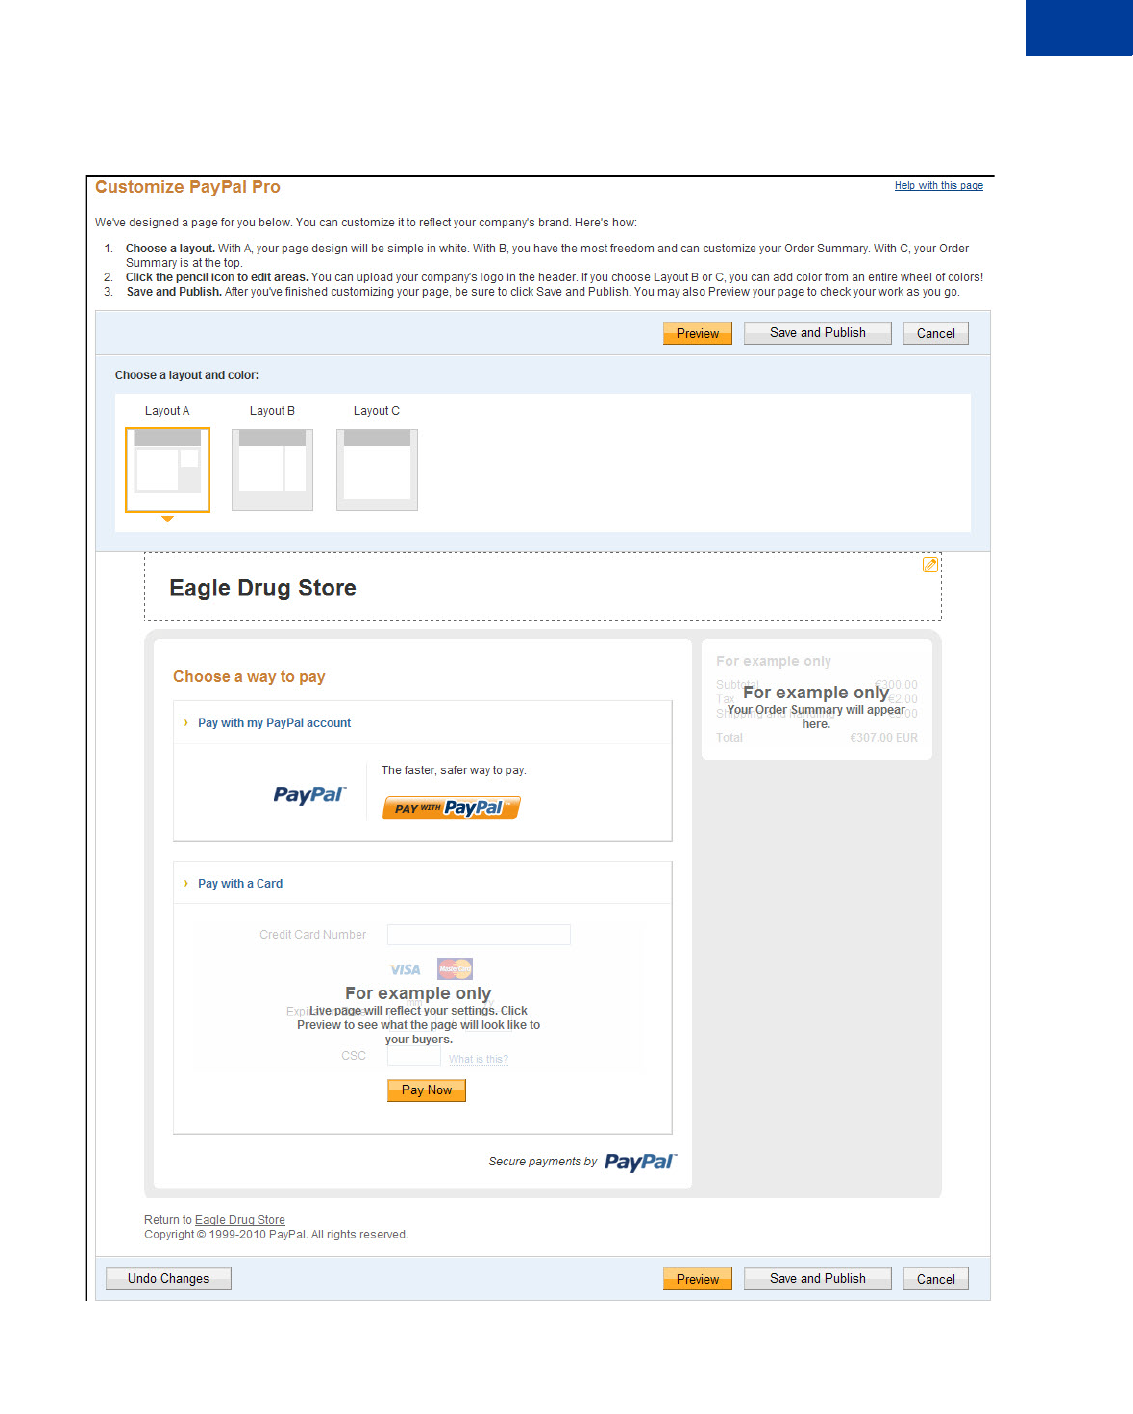Click the bottom Save and Publish button
The width and height of the screenshot is (1133, 1414).
pyautogui.click(x=817, y=1279)
